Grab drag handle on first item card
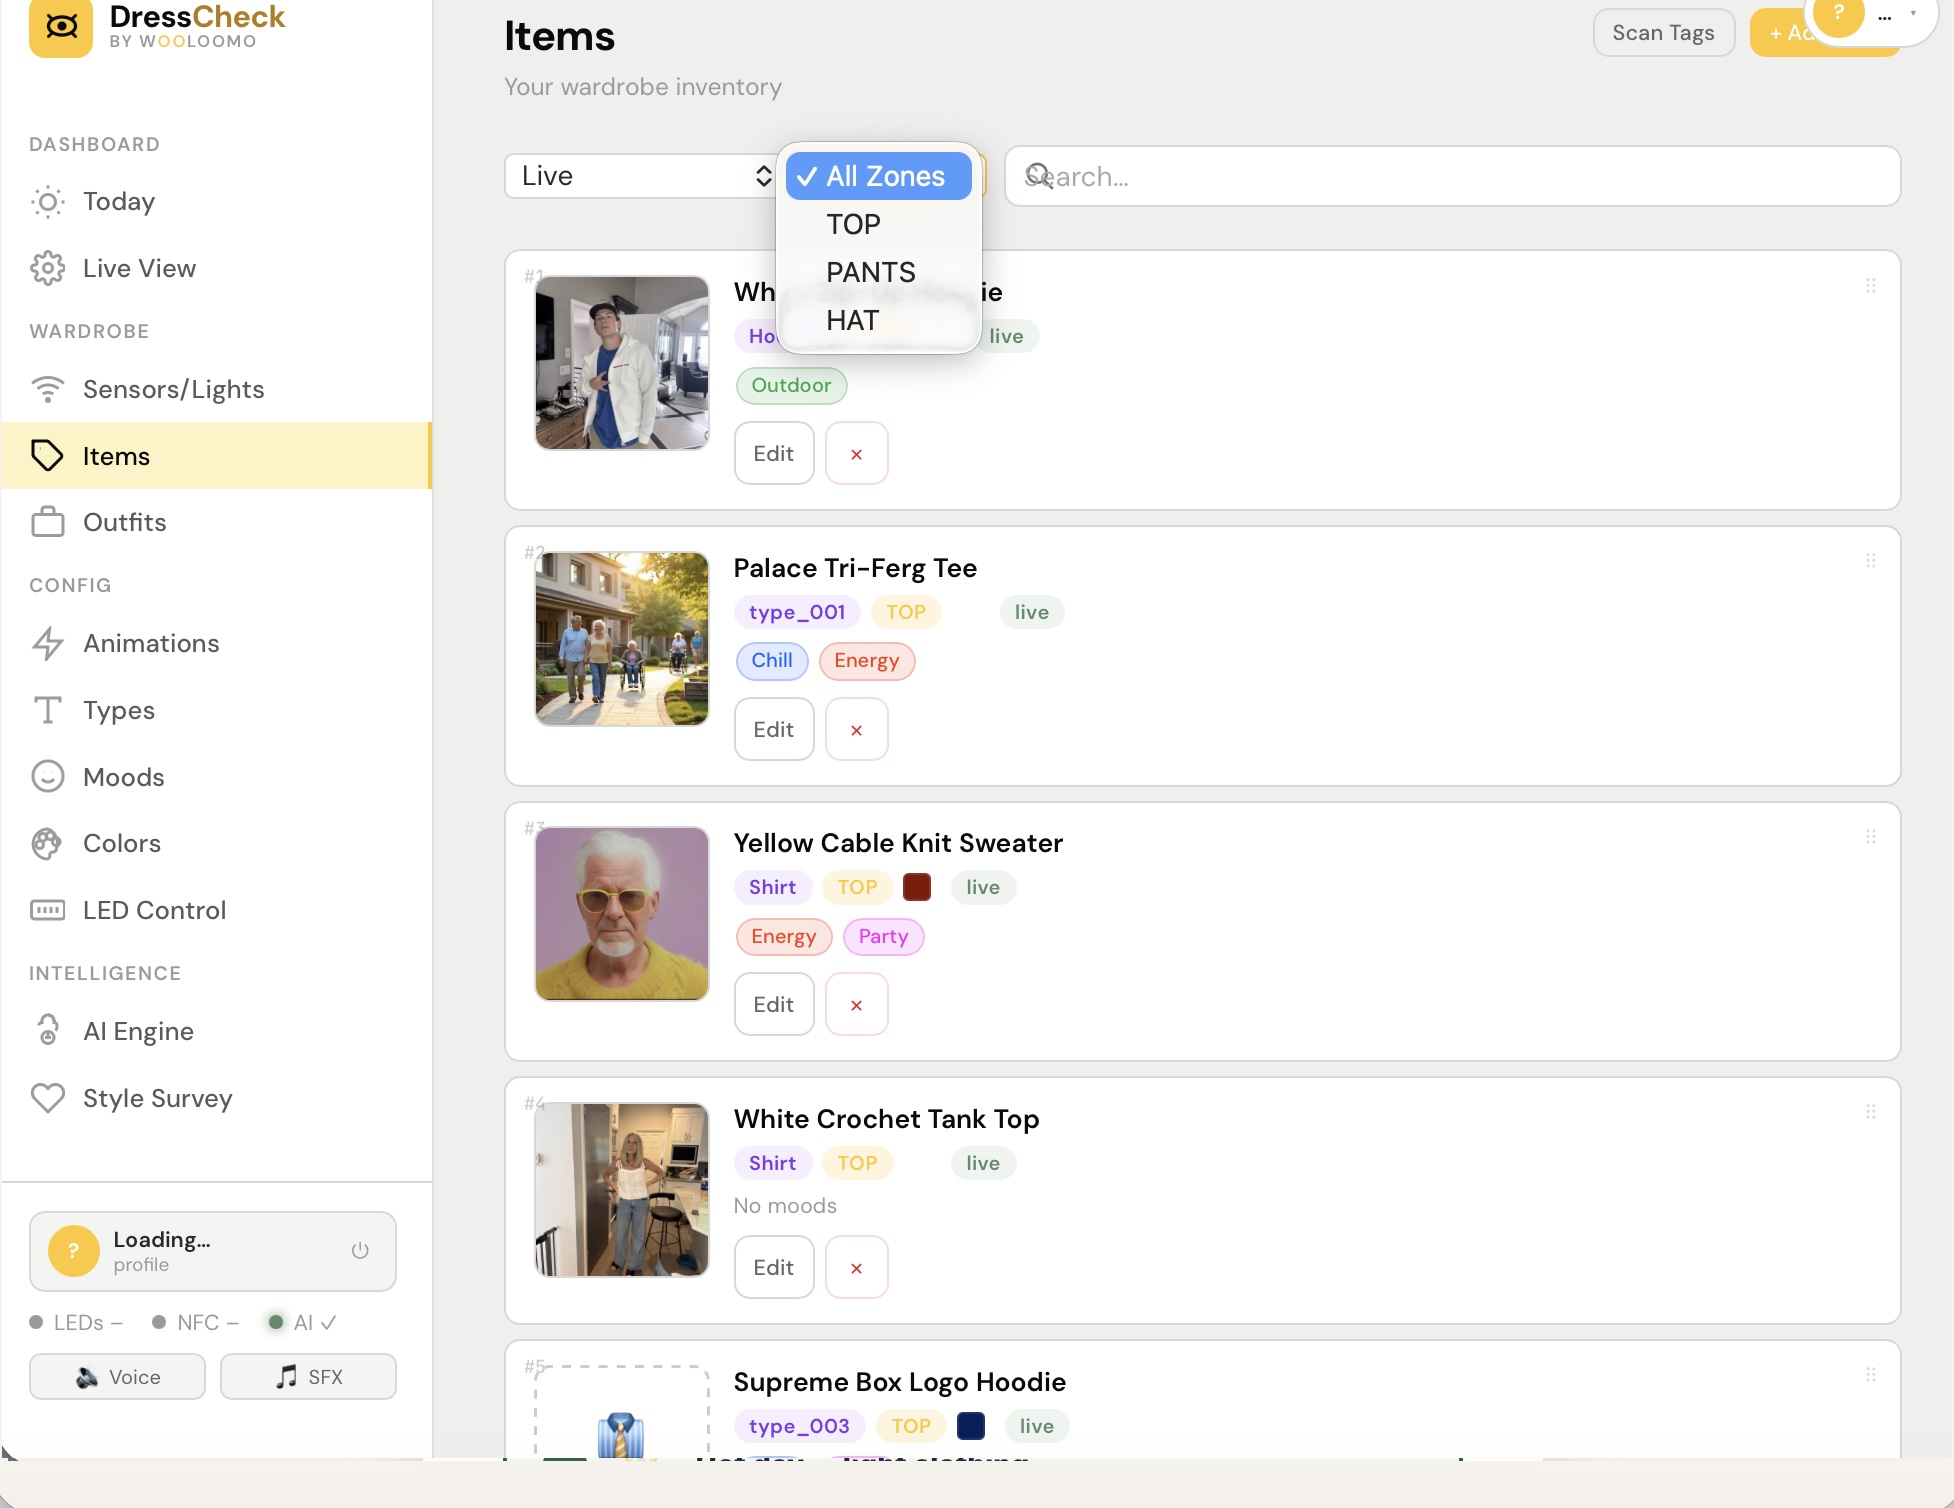This screenshot has width=1954, height=1508. pos(1870,286)
